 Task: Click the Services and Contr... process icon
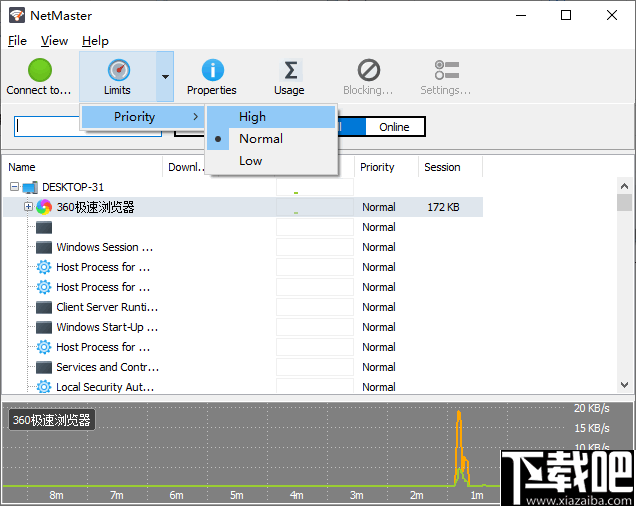44,367
